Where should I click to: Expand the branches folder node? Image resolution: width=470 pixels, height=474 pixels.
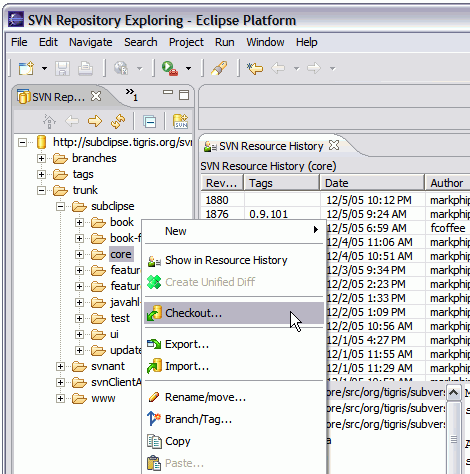(41, 158)
